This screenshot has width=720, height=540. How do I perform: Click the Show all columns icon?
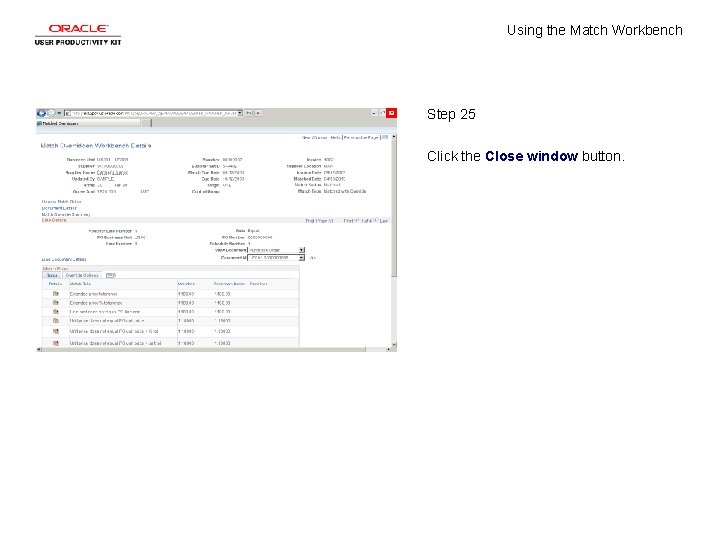pos(111,275)
